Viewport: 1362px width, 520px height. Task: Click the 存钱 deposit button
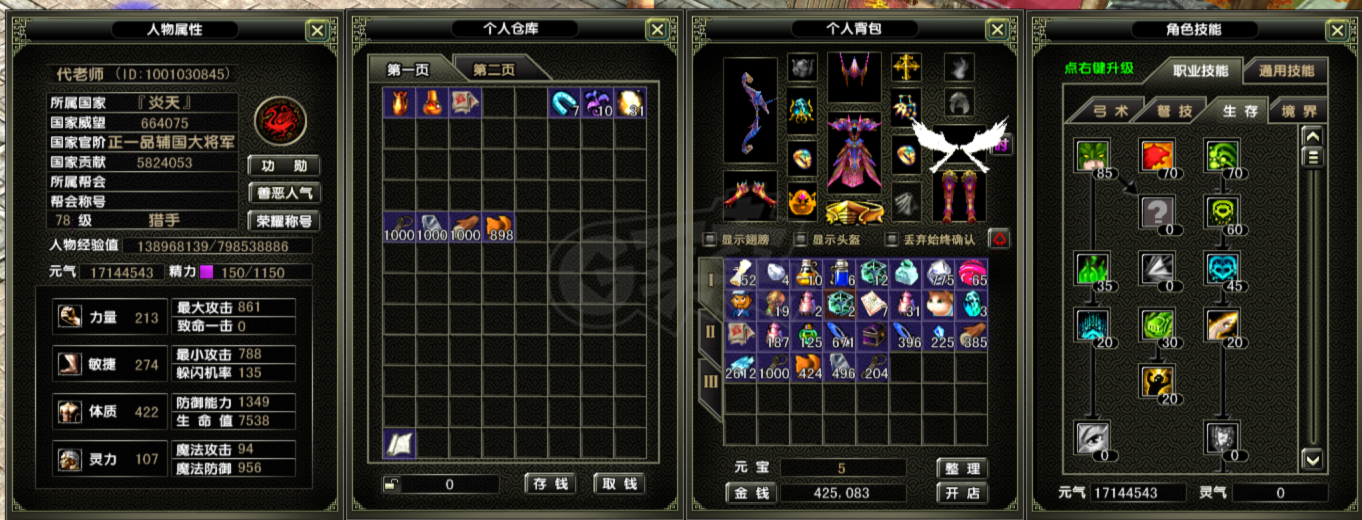550,484
